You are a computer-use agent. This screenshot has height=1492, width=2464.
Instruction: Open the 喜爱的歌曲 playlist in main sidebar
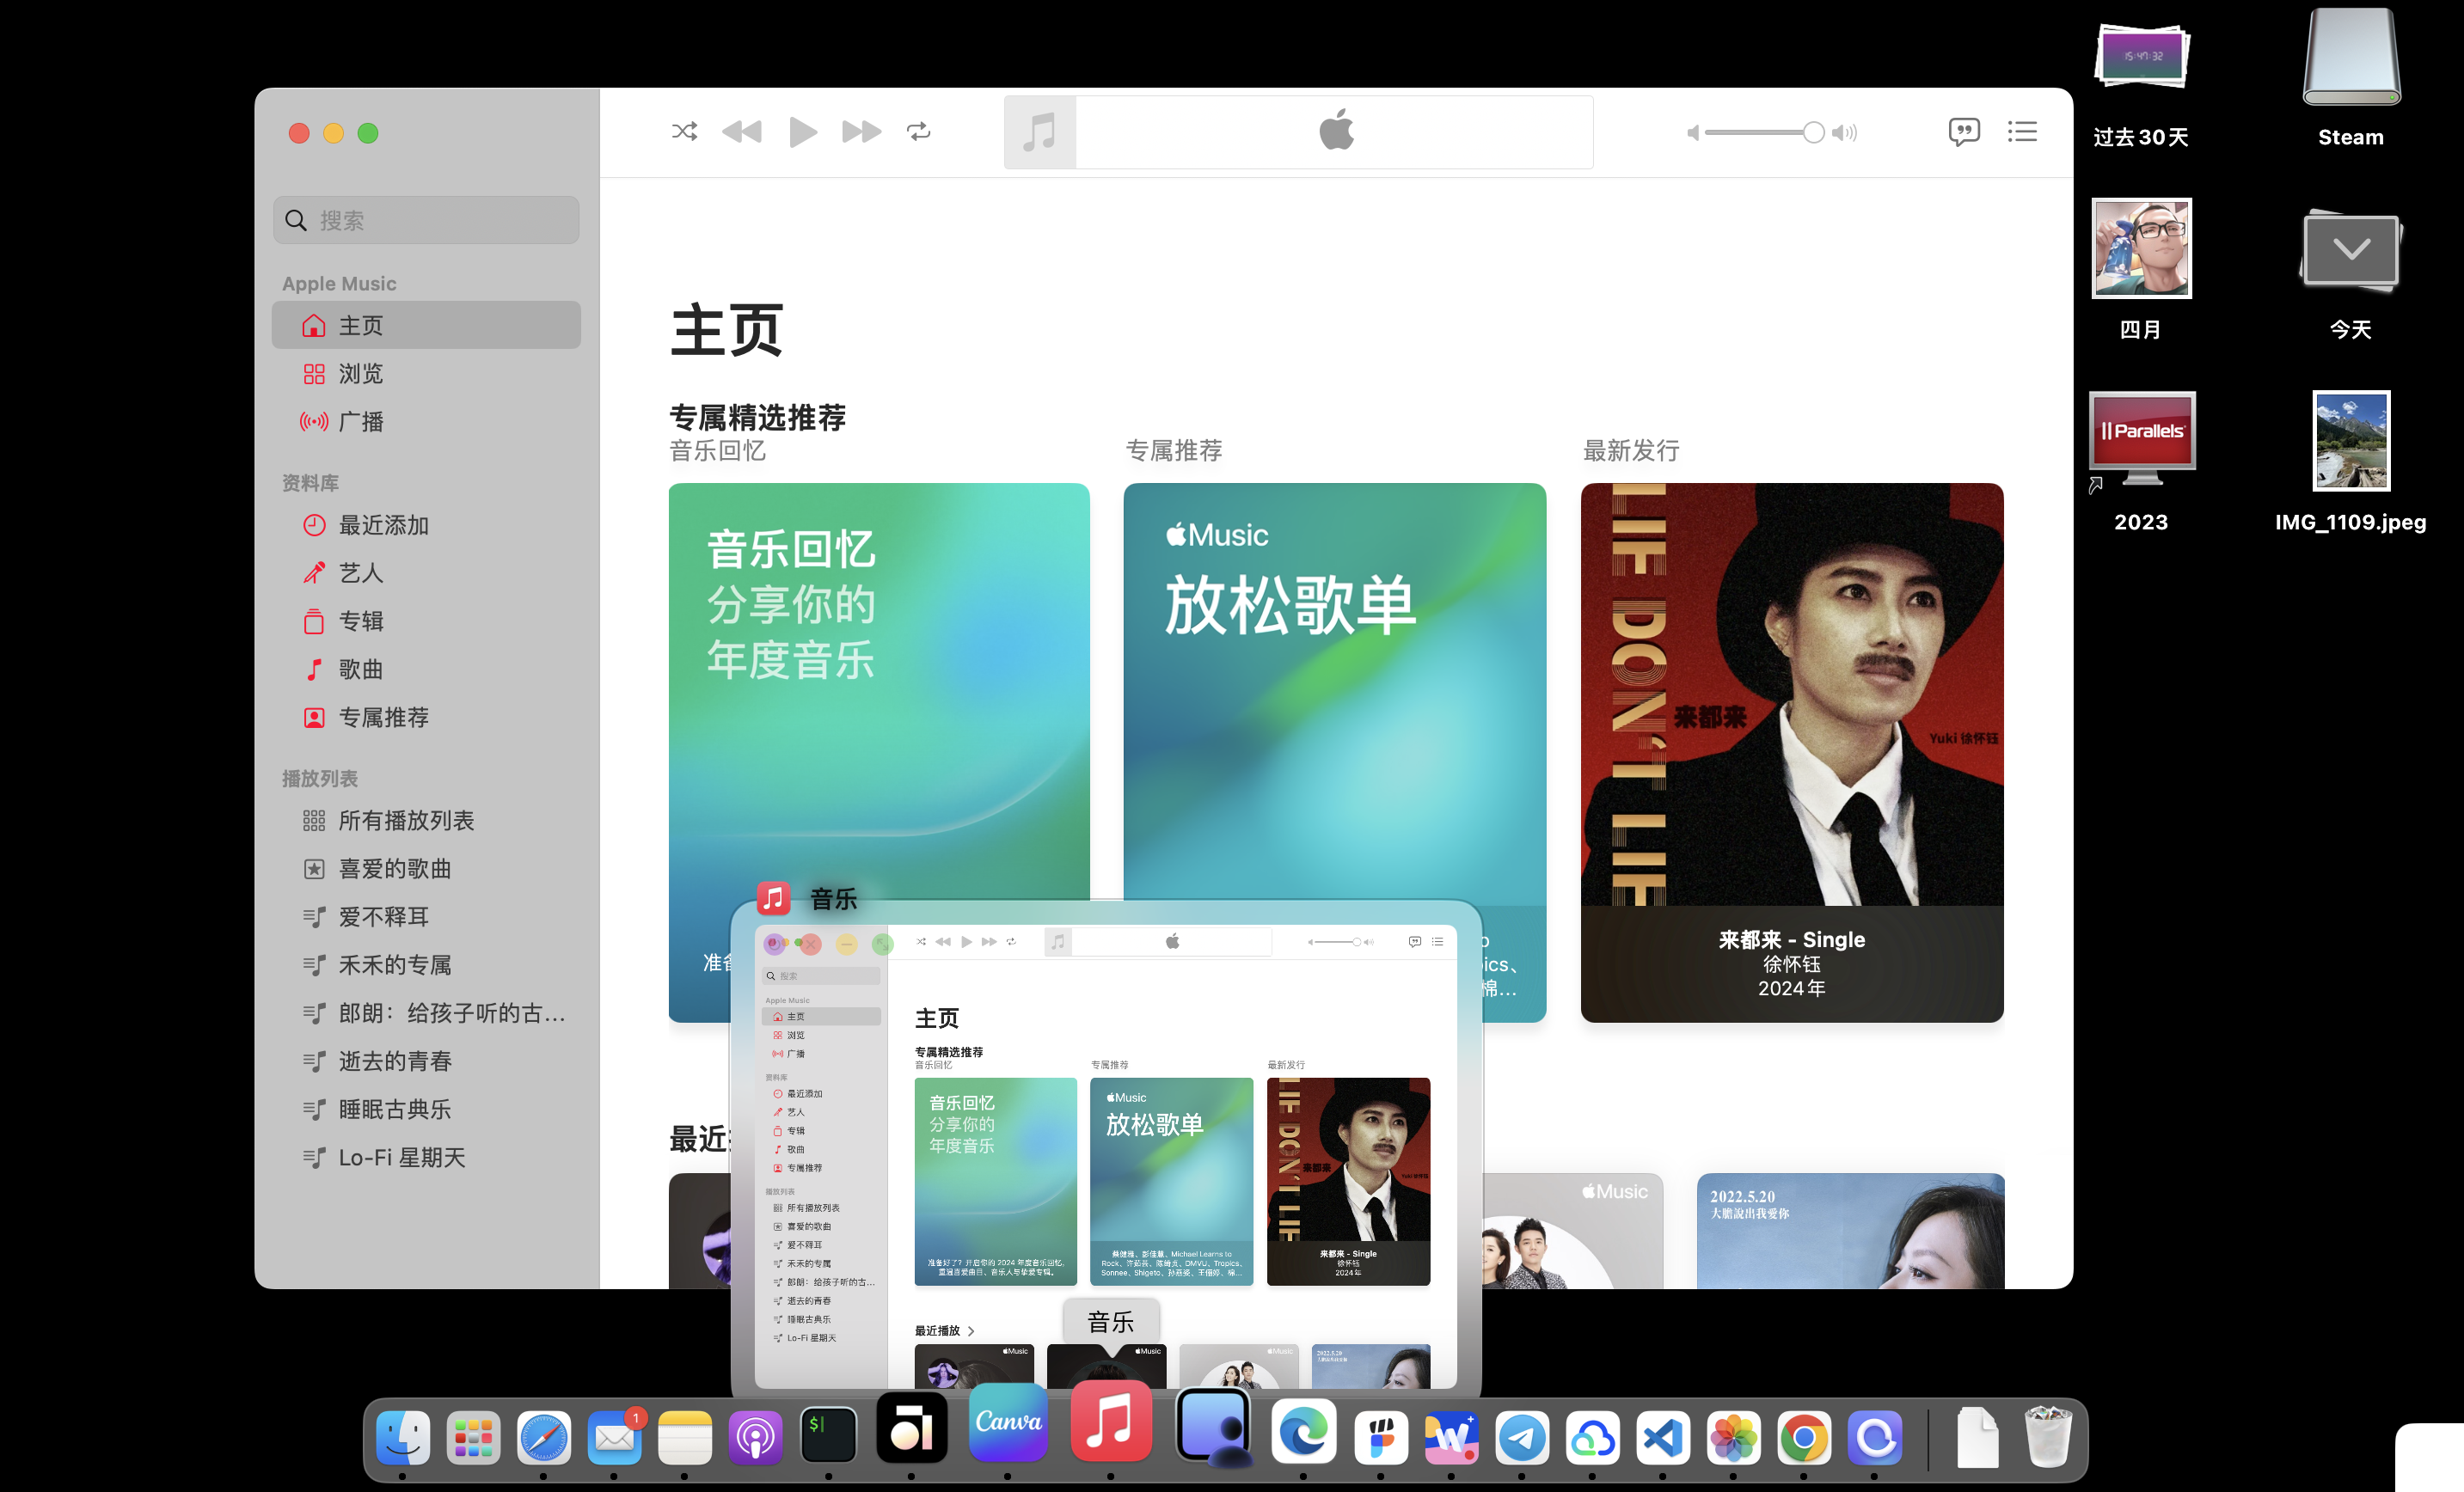[426, 868]
